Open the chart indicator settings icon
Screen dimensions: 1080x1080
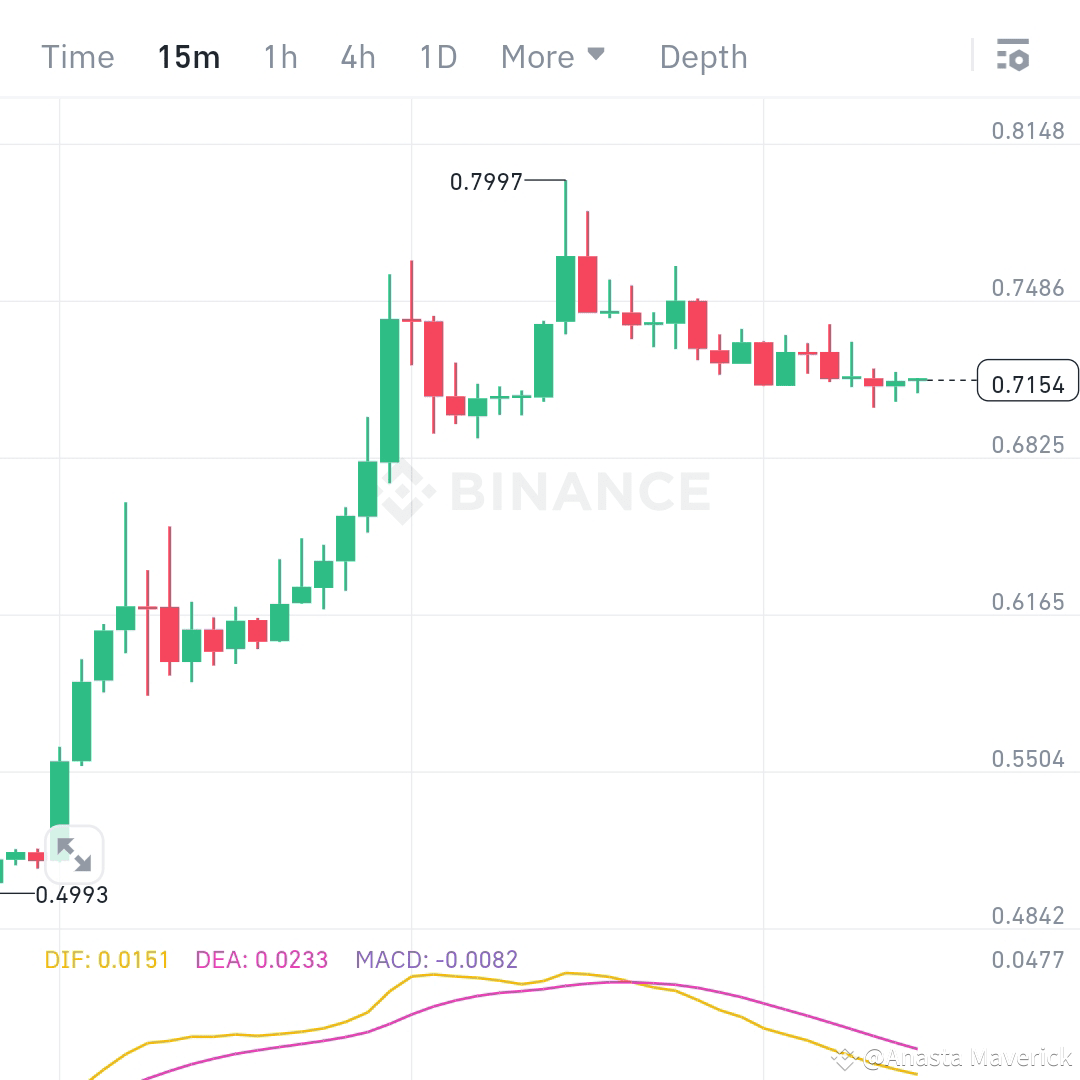(x=1014, y=56)
